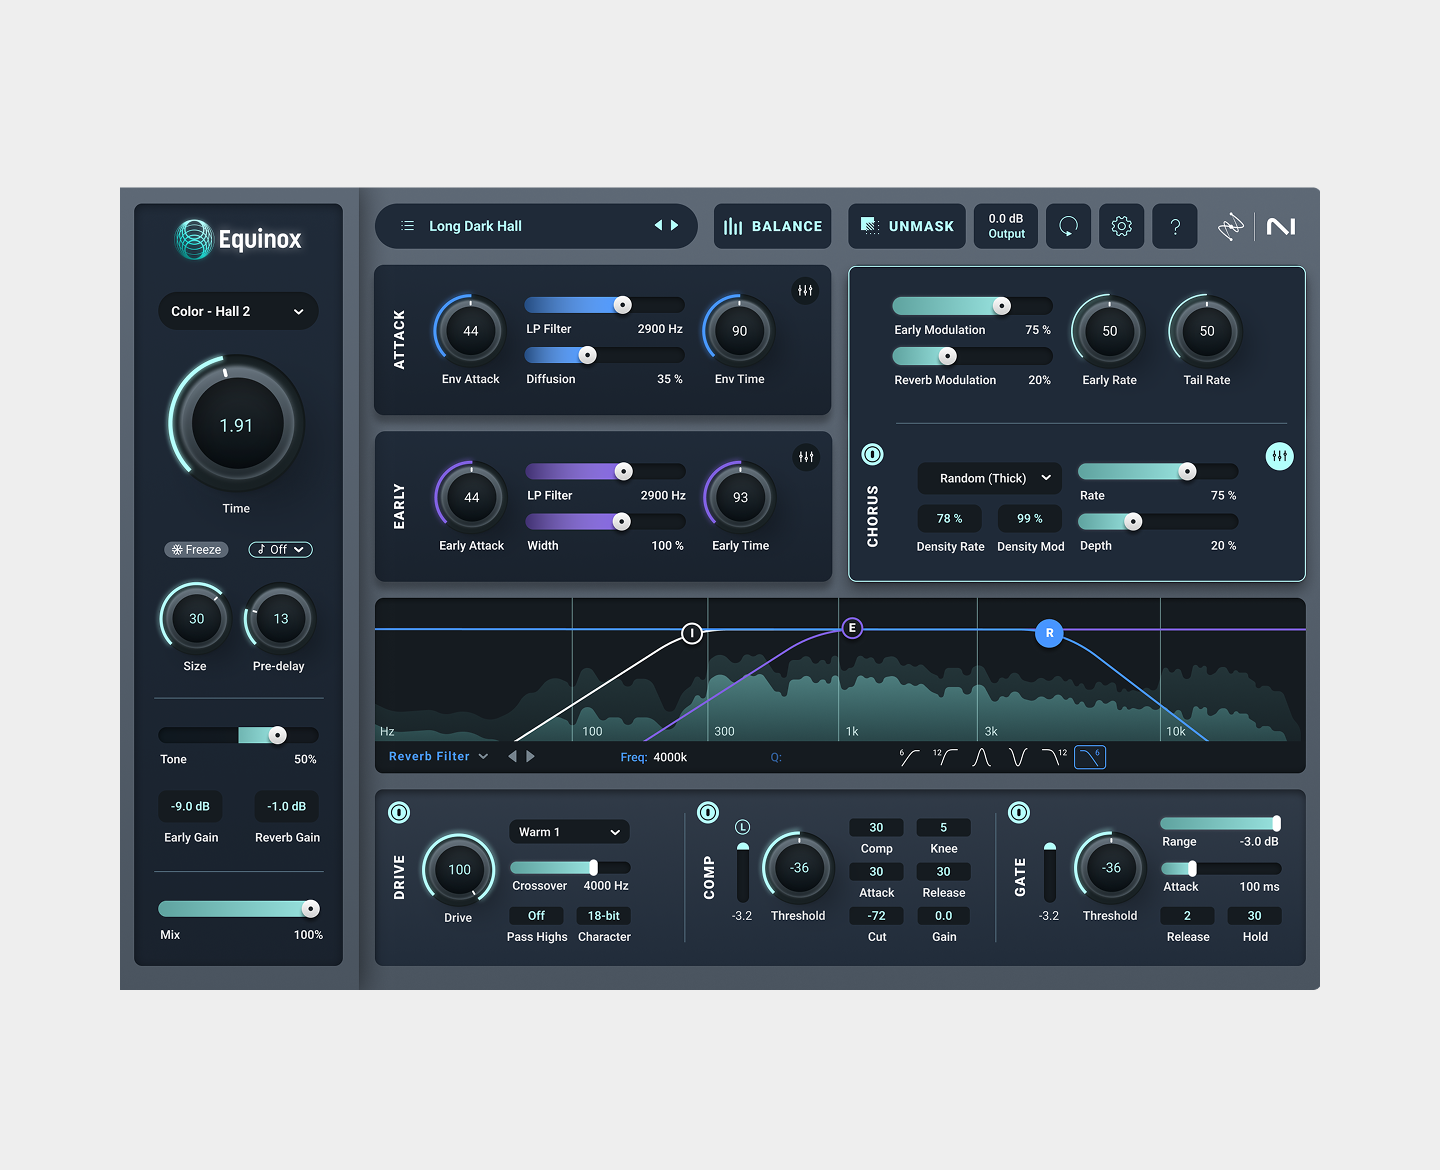The height and width of the screenshot is (1170, 1440).
Task: Open Attack section advanced settings icon
Action: tap(805, 291)
